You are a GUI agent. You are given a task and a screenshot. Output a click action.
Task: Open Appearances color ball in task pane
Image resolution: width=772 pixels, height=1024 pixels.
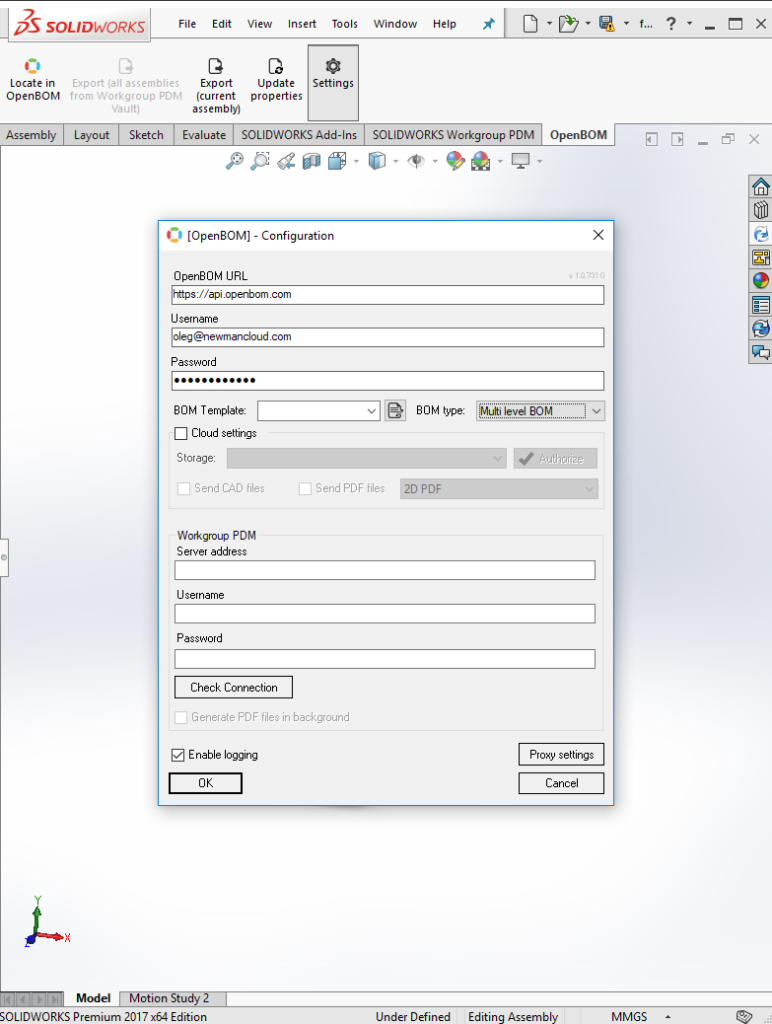[761, 281]
